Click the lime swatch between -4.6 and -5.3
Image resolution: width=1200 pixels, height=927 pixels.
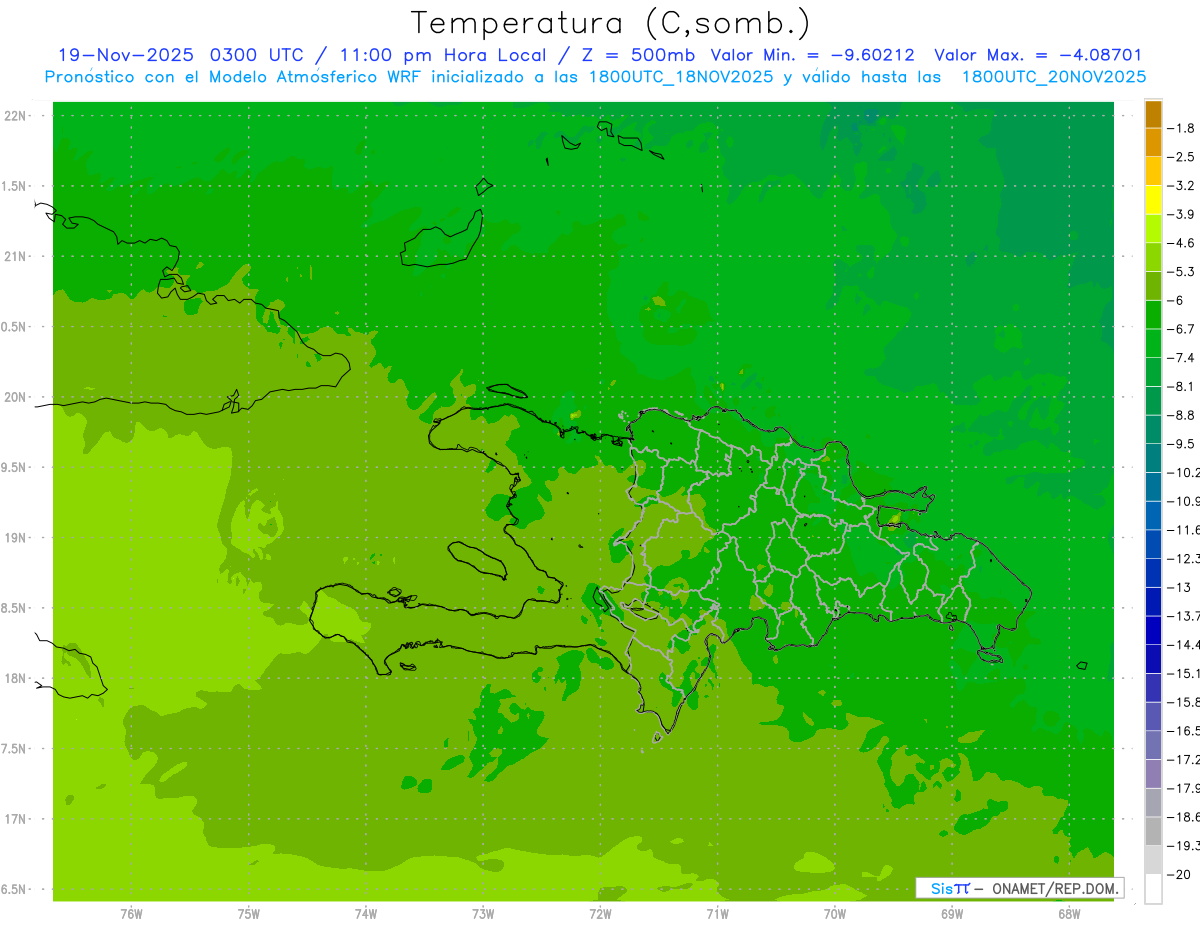[x=1153, y=257]
